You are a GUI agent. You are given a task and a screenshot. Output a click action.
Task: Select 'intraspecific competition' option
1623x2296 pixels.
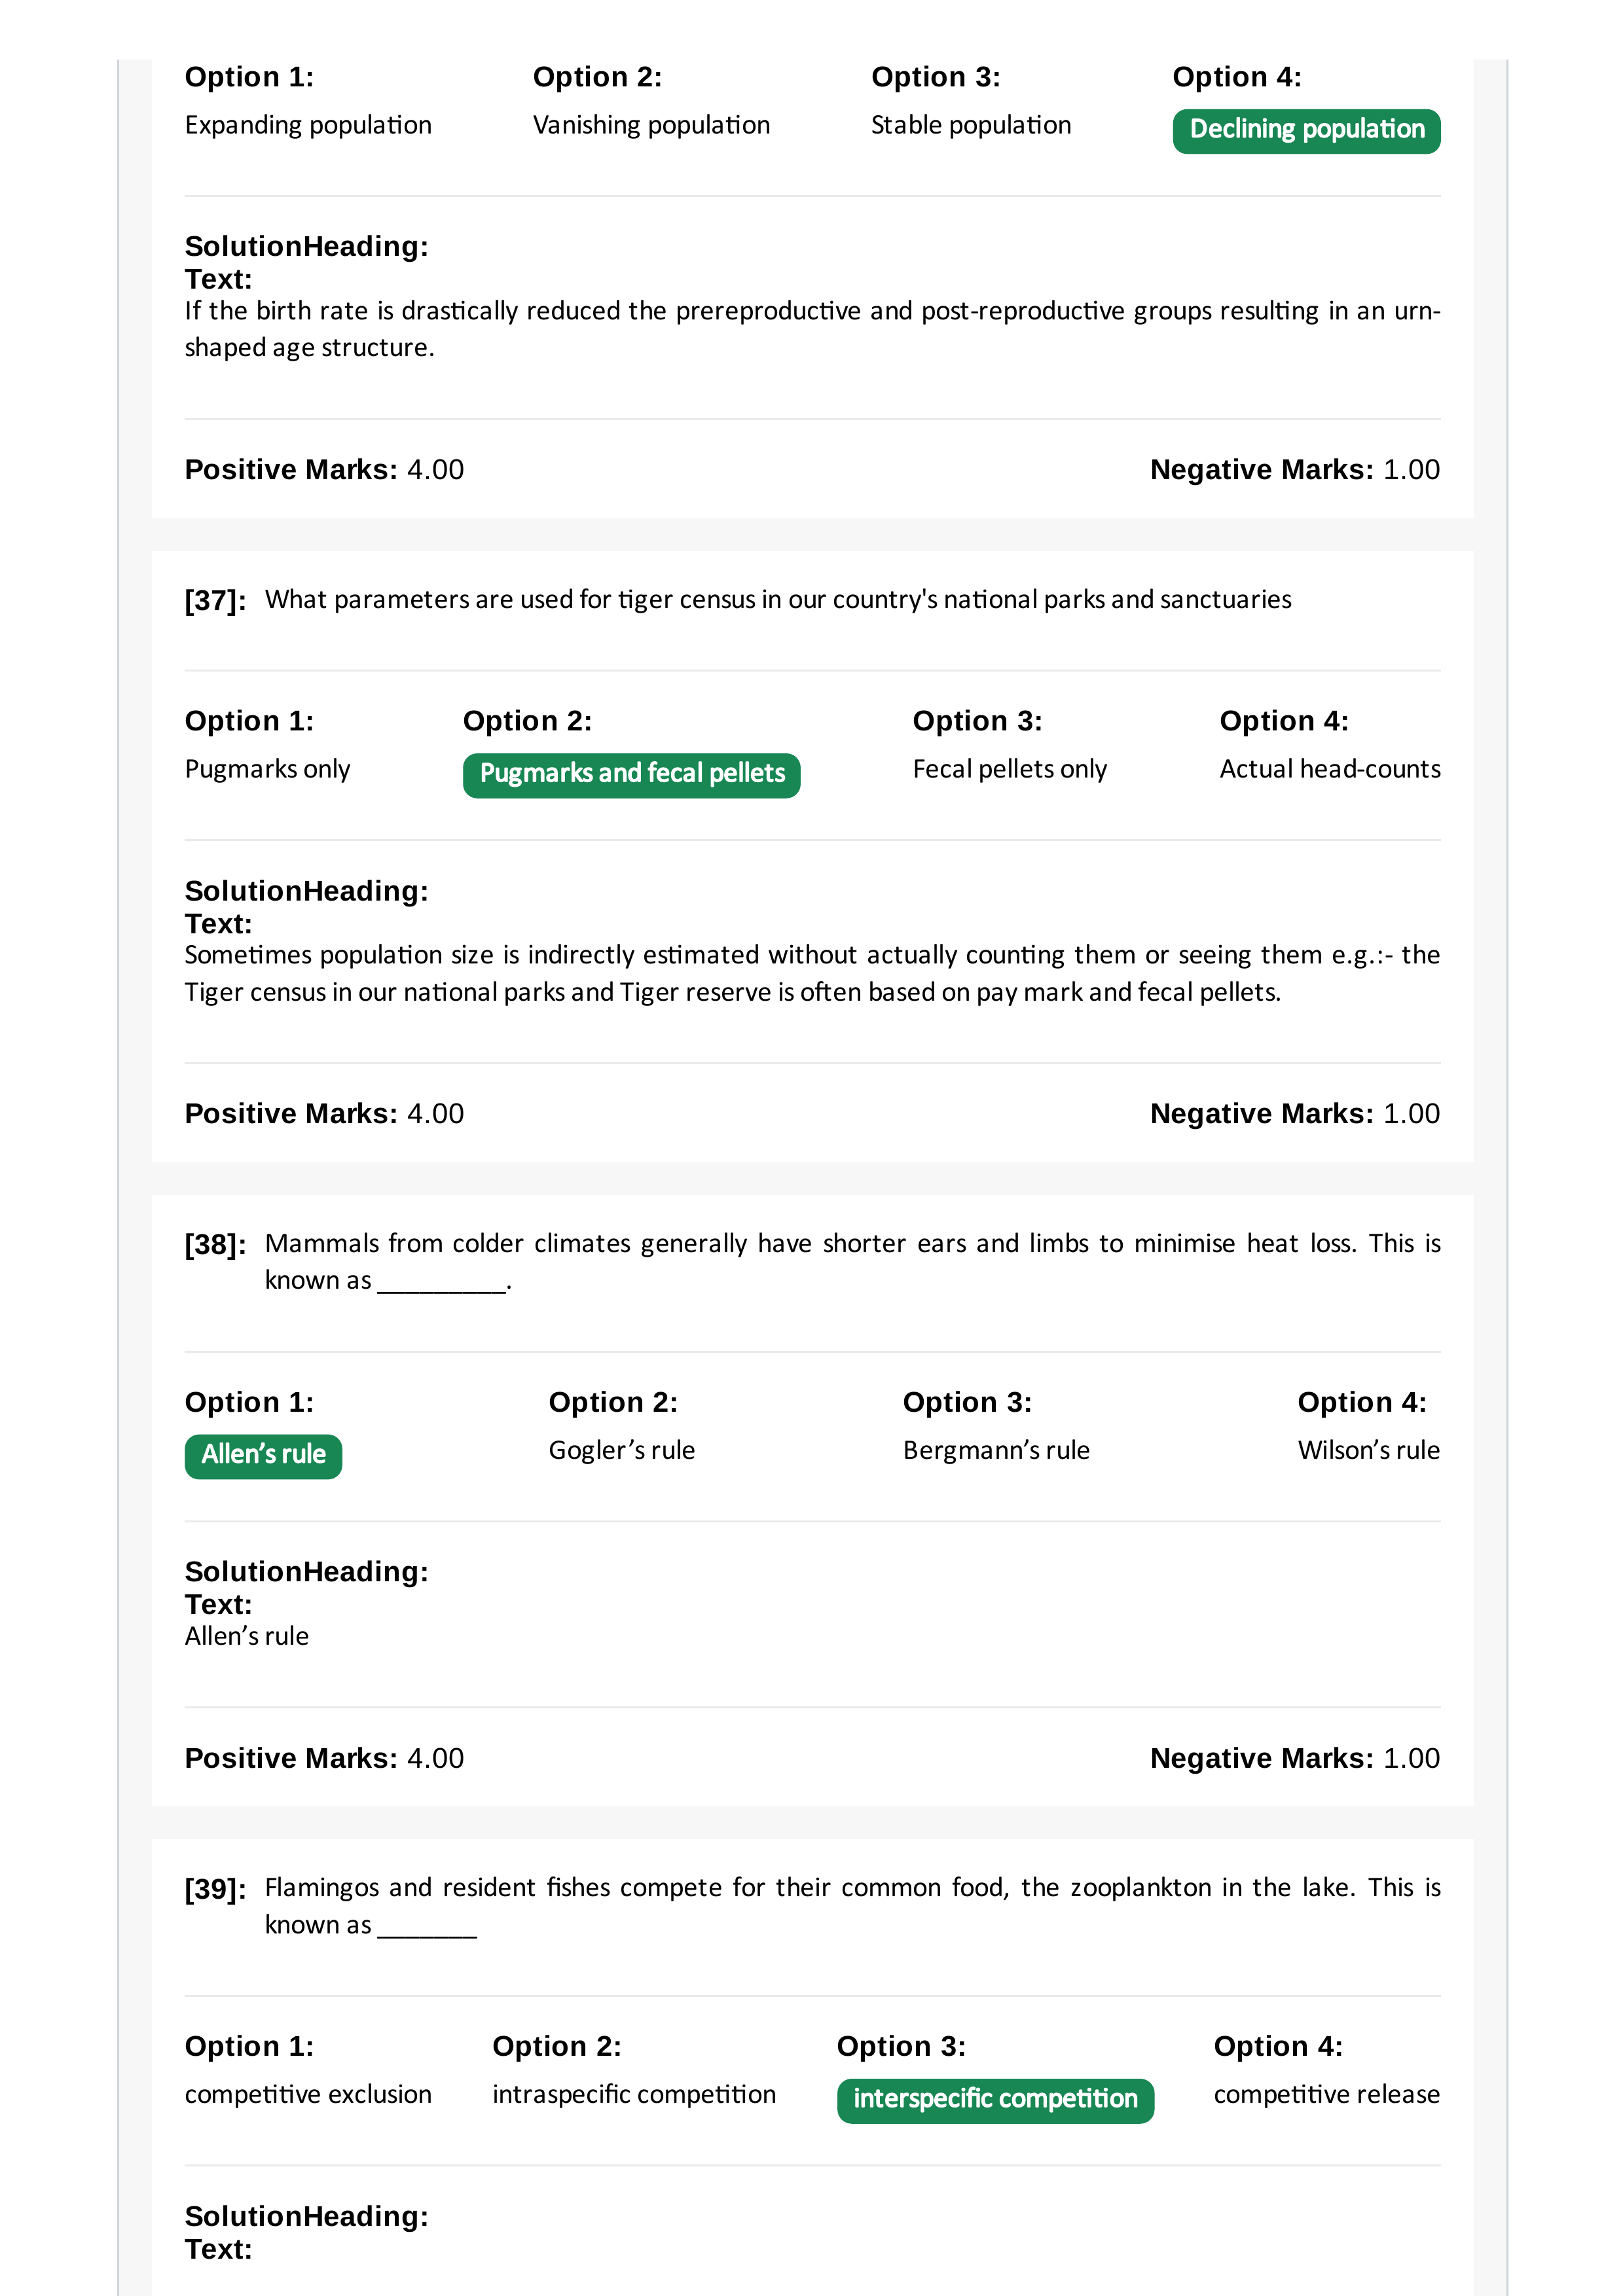pyautogui.click(x=634, y=2094)
